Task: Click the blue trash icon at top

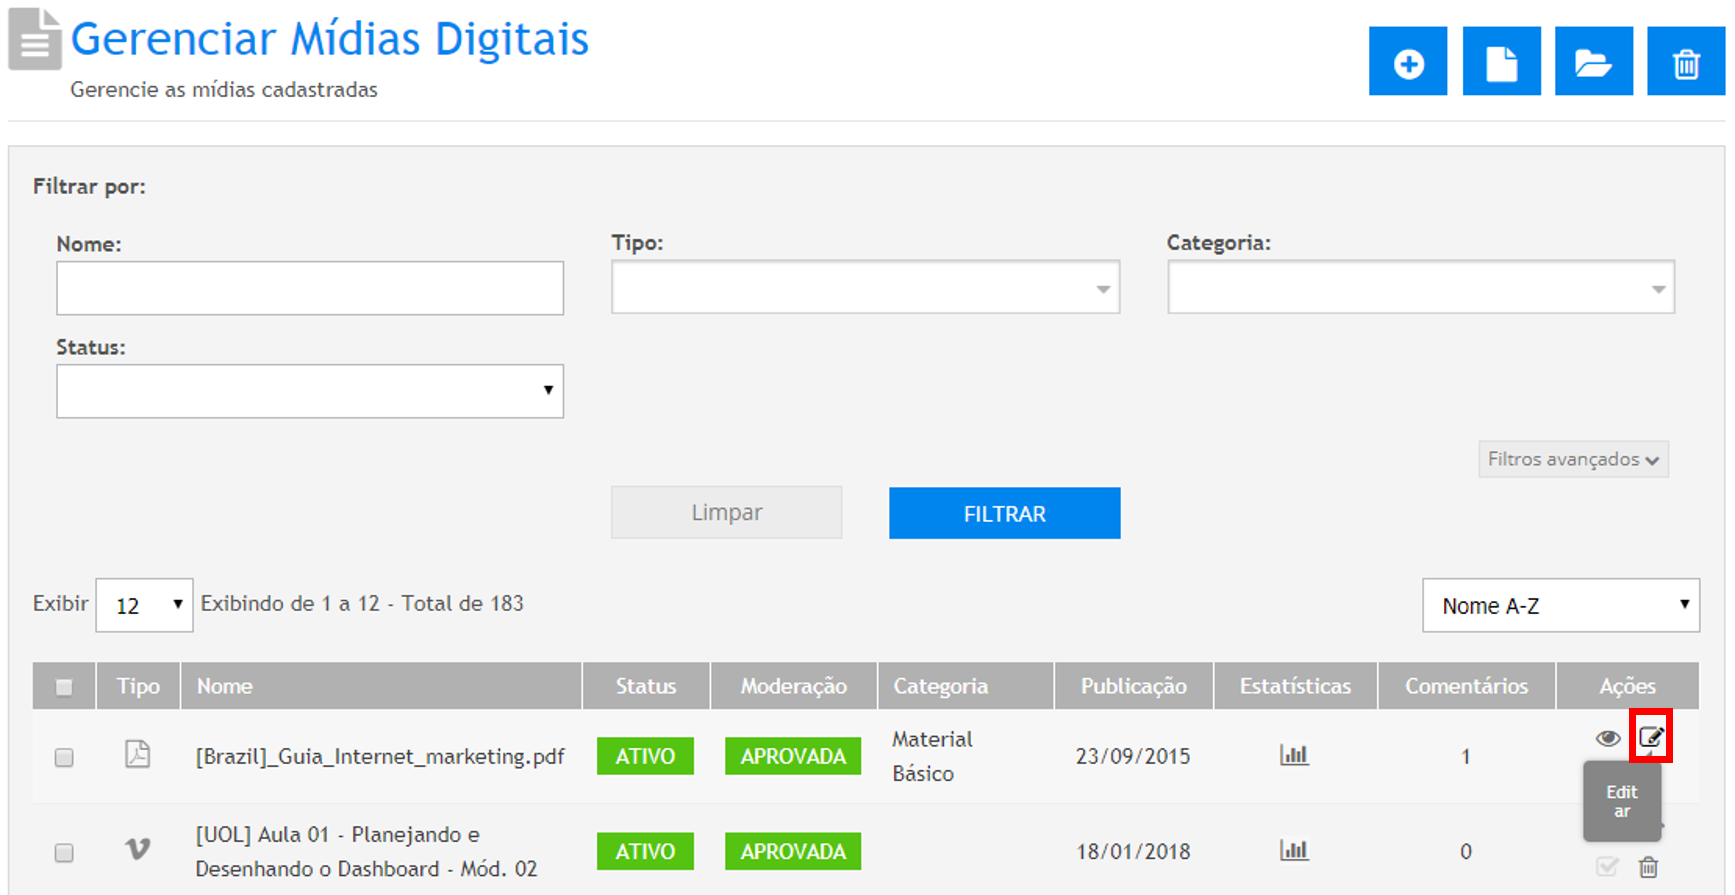Action: pyautogui.click(x=1685, y=62)
